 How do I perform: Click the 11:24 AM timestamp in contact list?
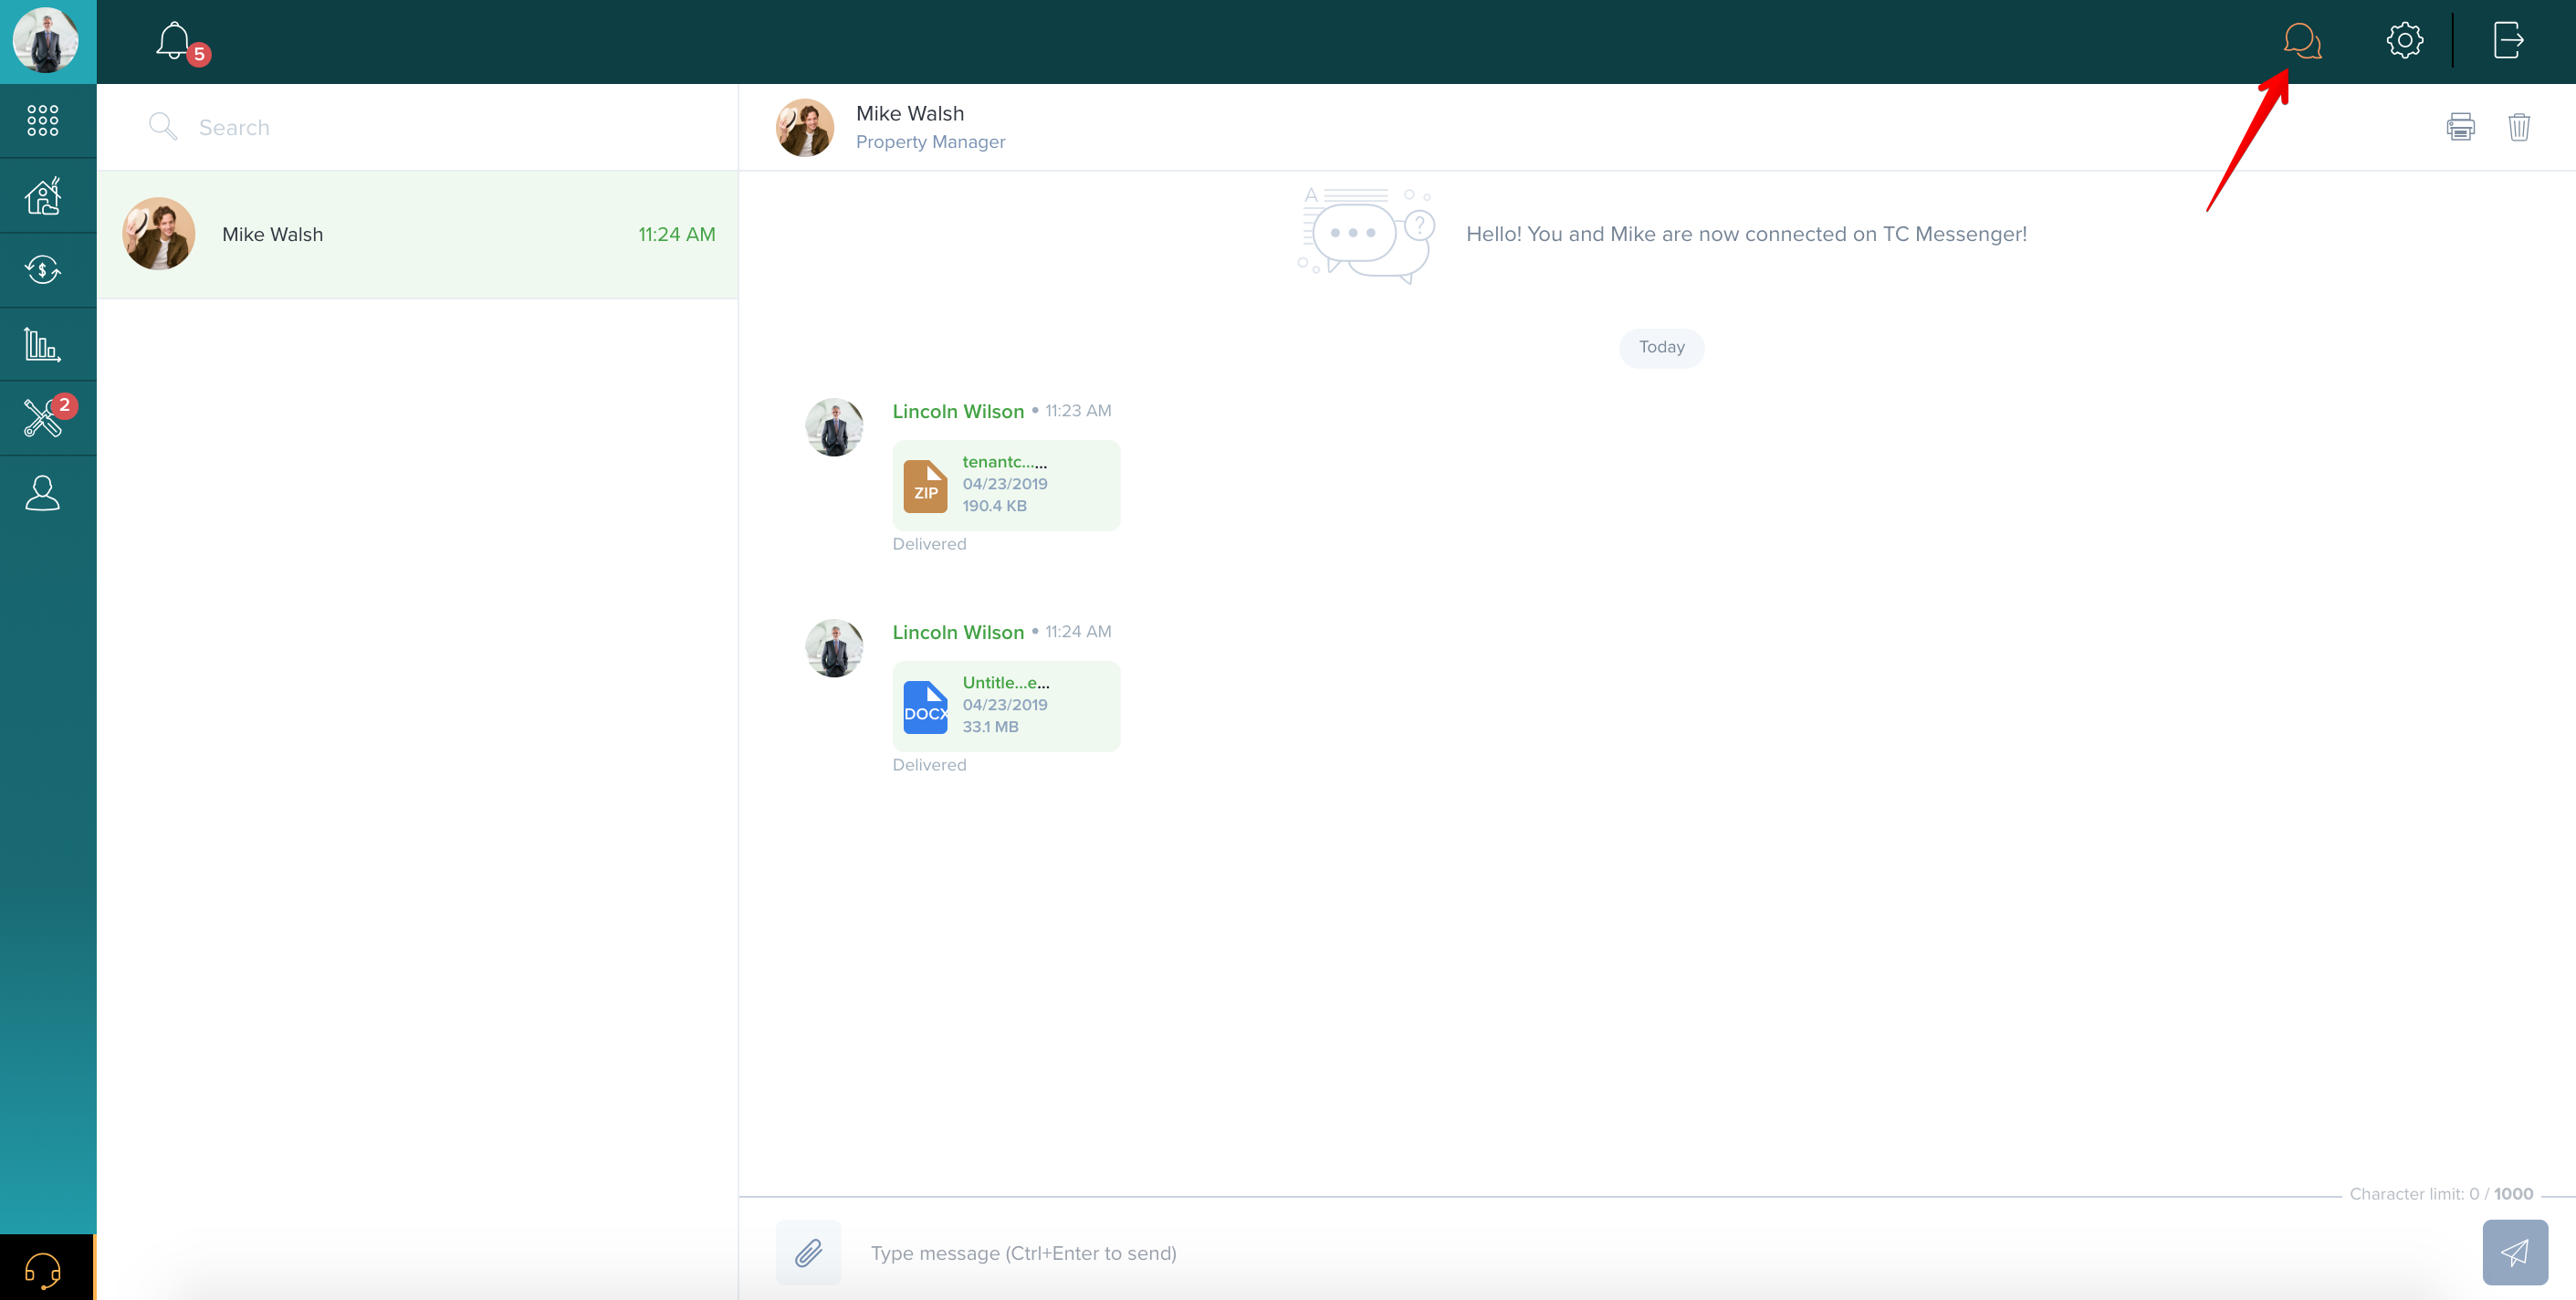pyautogui.click(x=677, y=234)
